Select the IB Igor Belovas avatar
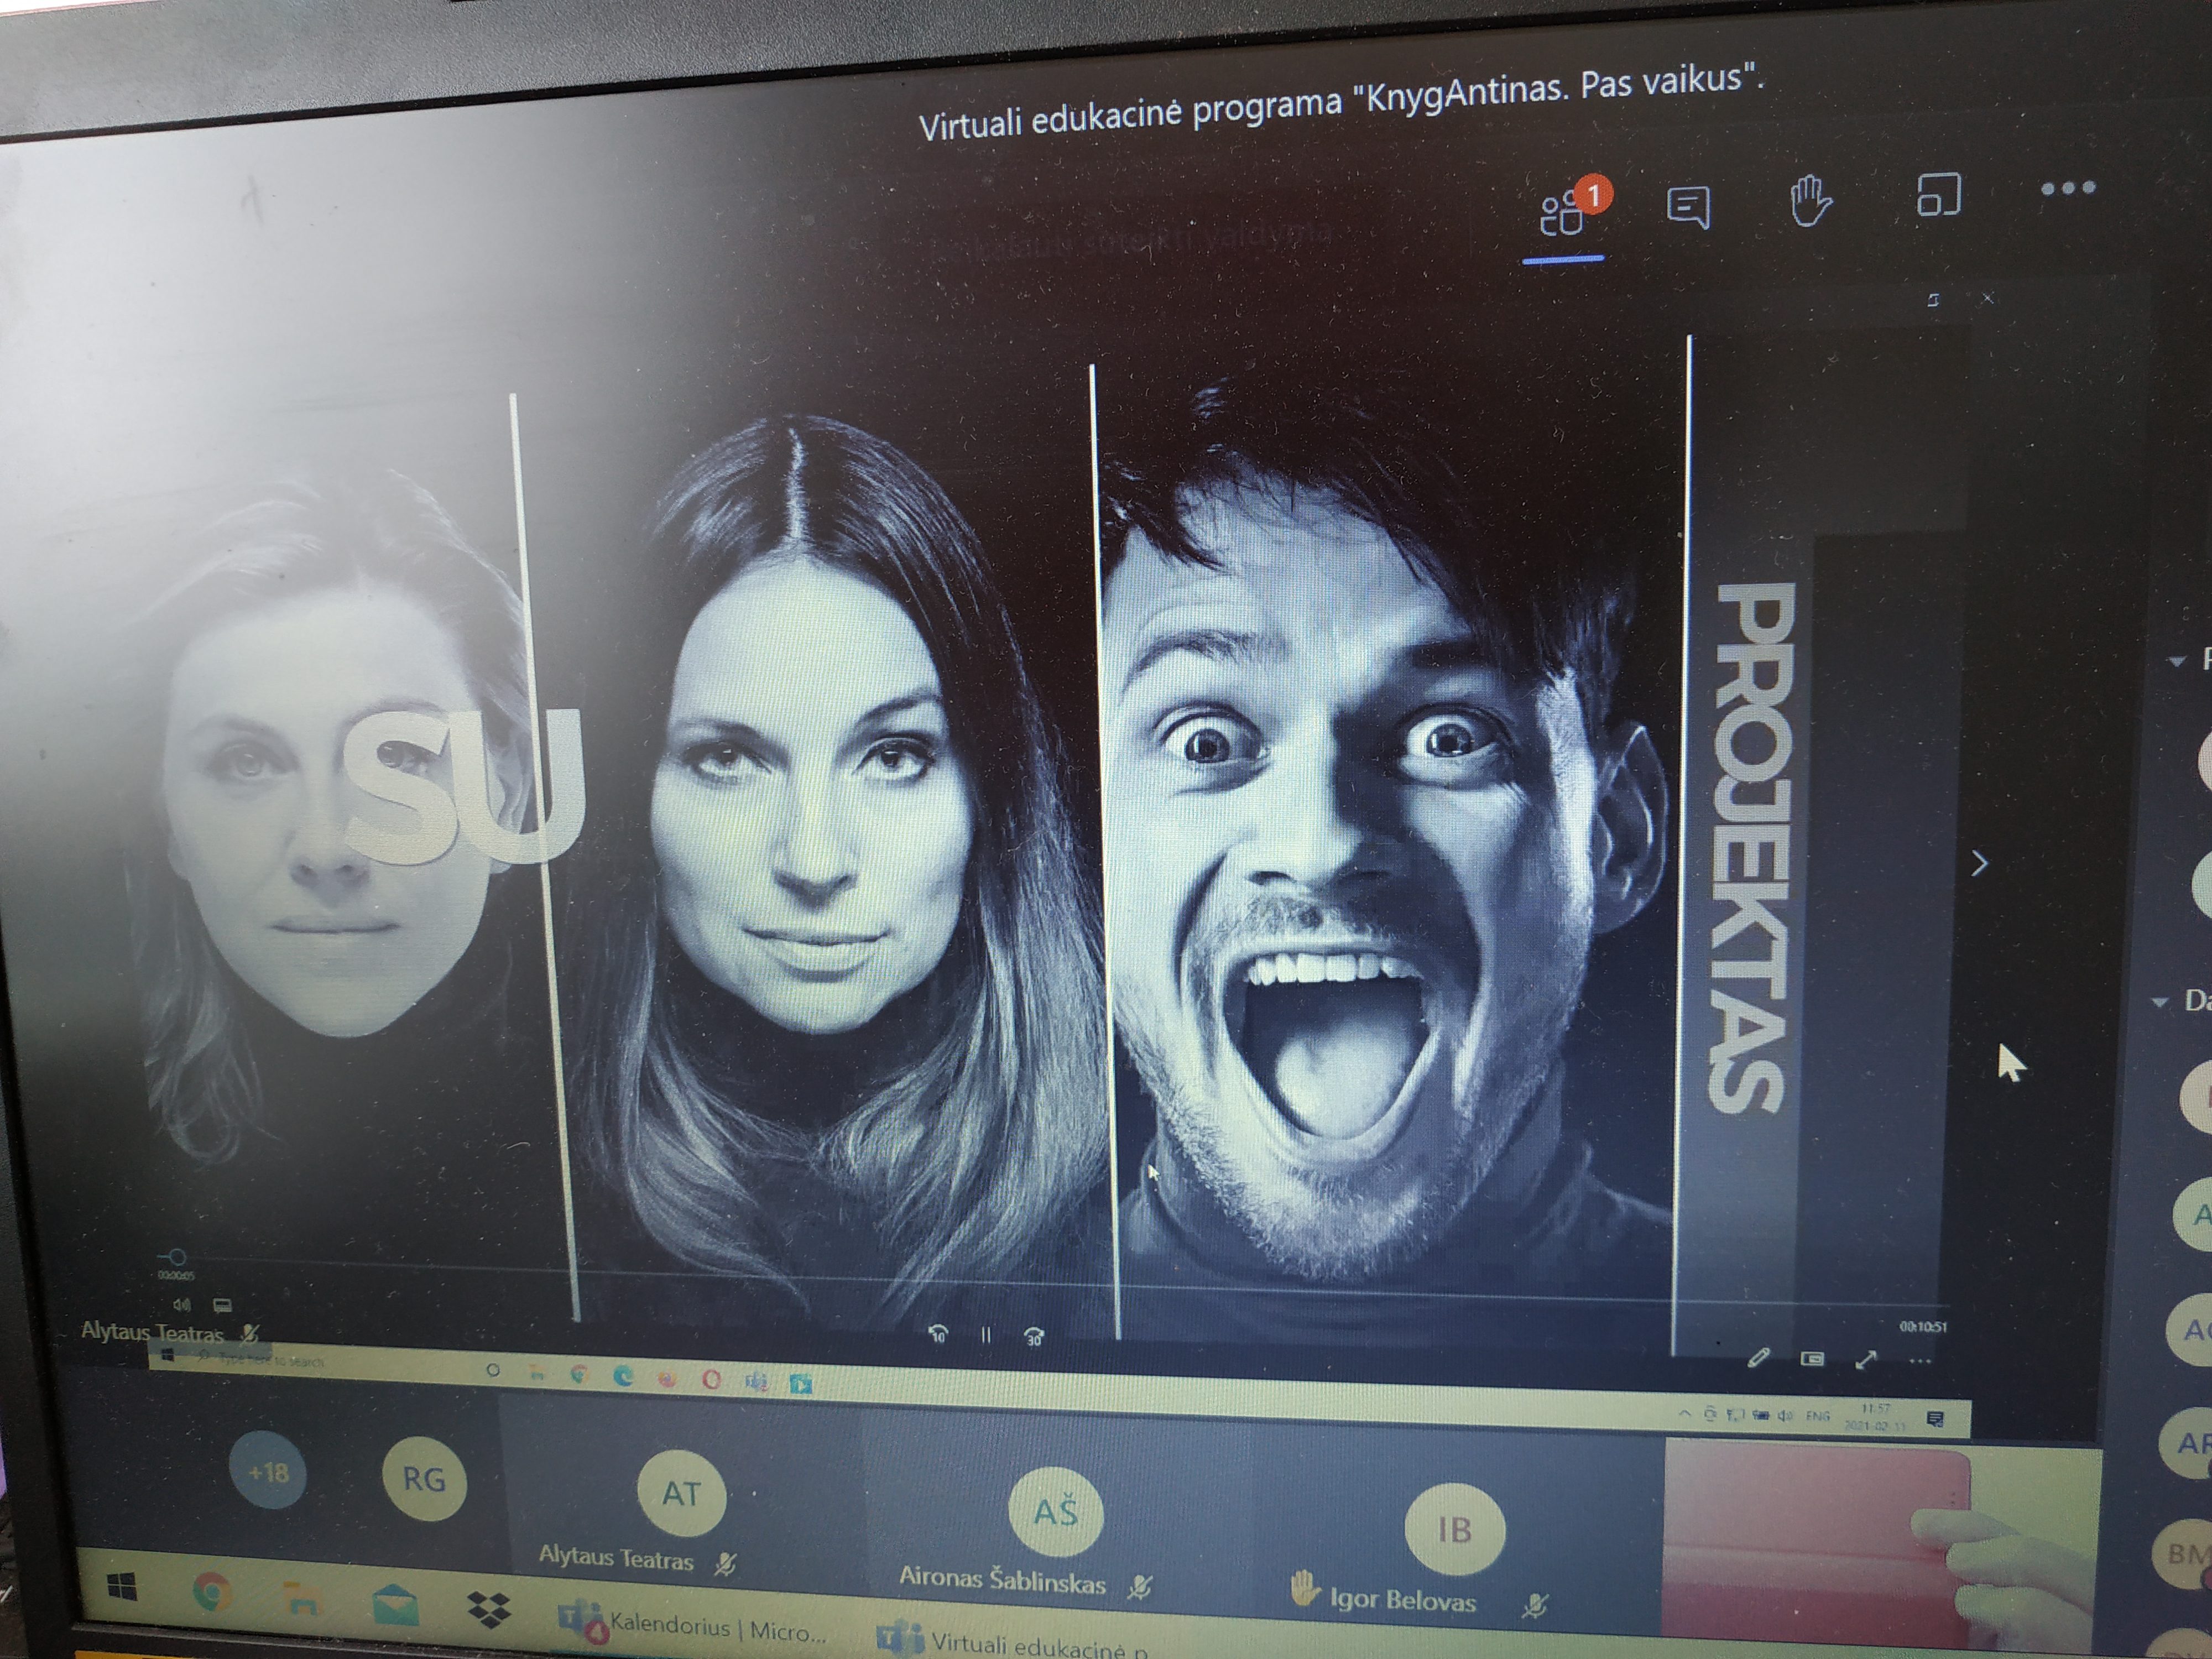Viewport: 2212px width, 1659px height. tap(1454, 1530)
